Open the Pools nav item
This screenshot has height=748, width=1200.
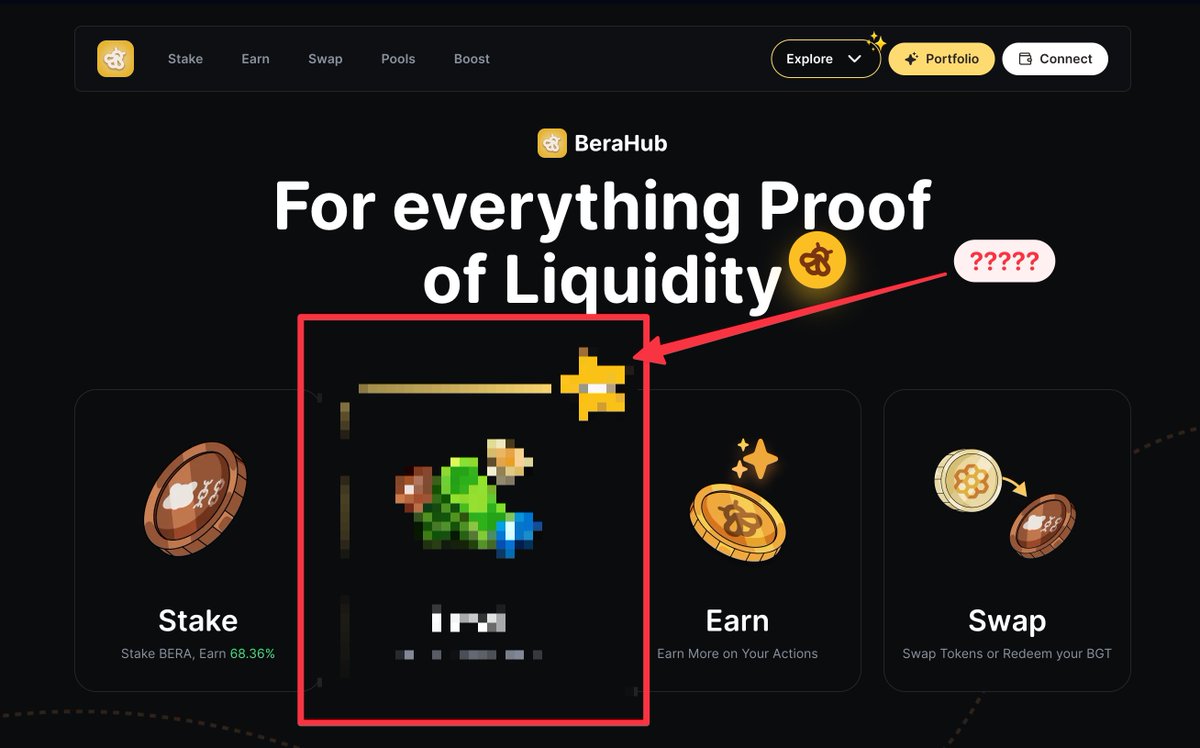[x=398, y=59]
